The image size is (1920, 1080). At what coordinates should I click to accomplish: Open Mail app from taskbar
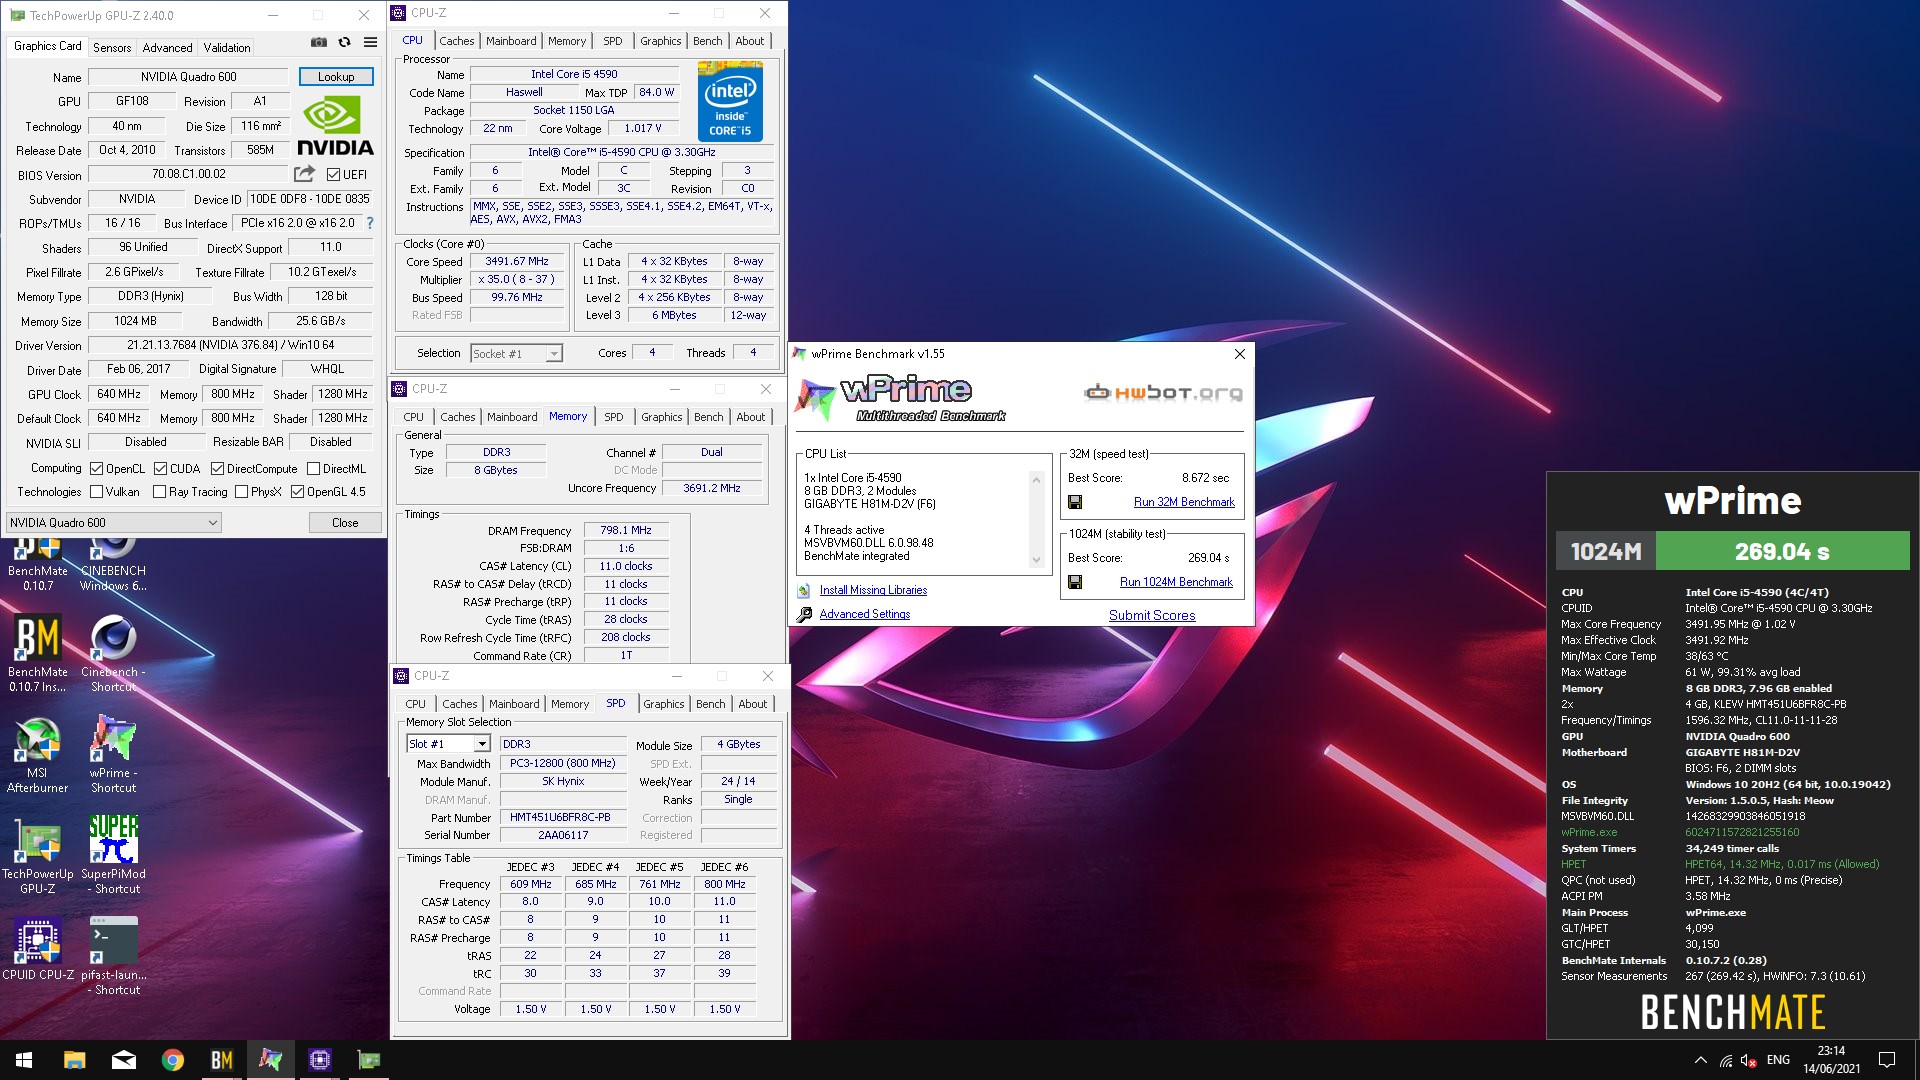click(123, 1060)
